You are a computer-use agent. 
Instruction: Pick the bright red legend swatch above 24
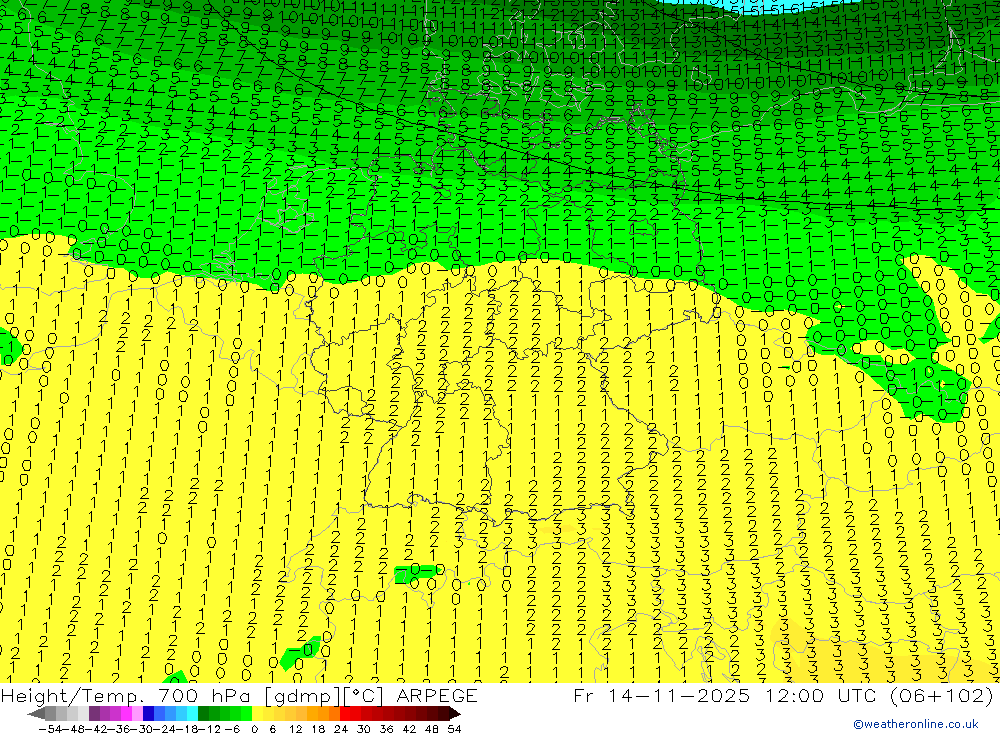click(345, 714)
